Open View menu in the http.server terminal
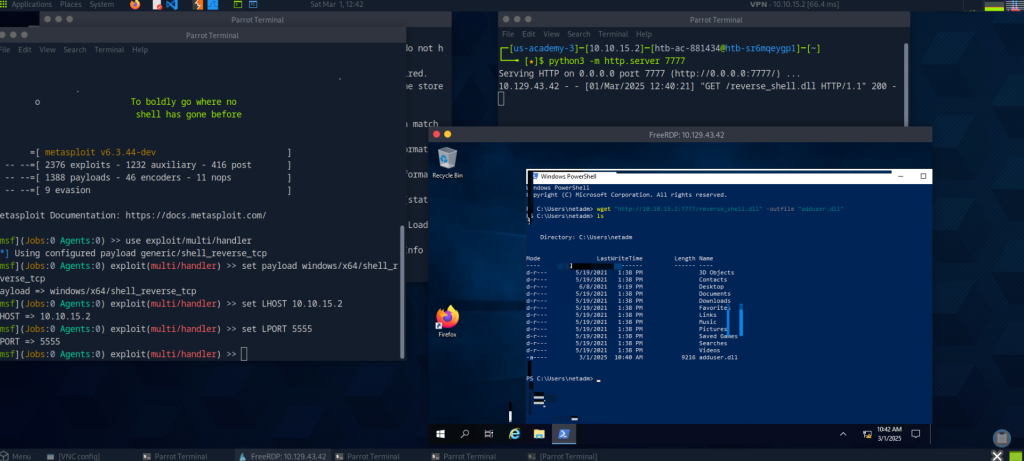The image size is (1024, 461). tap(551, 34)
